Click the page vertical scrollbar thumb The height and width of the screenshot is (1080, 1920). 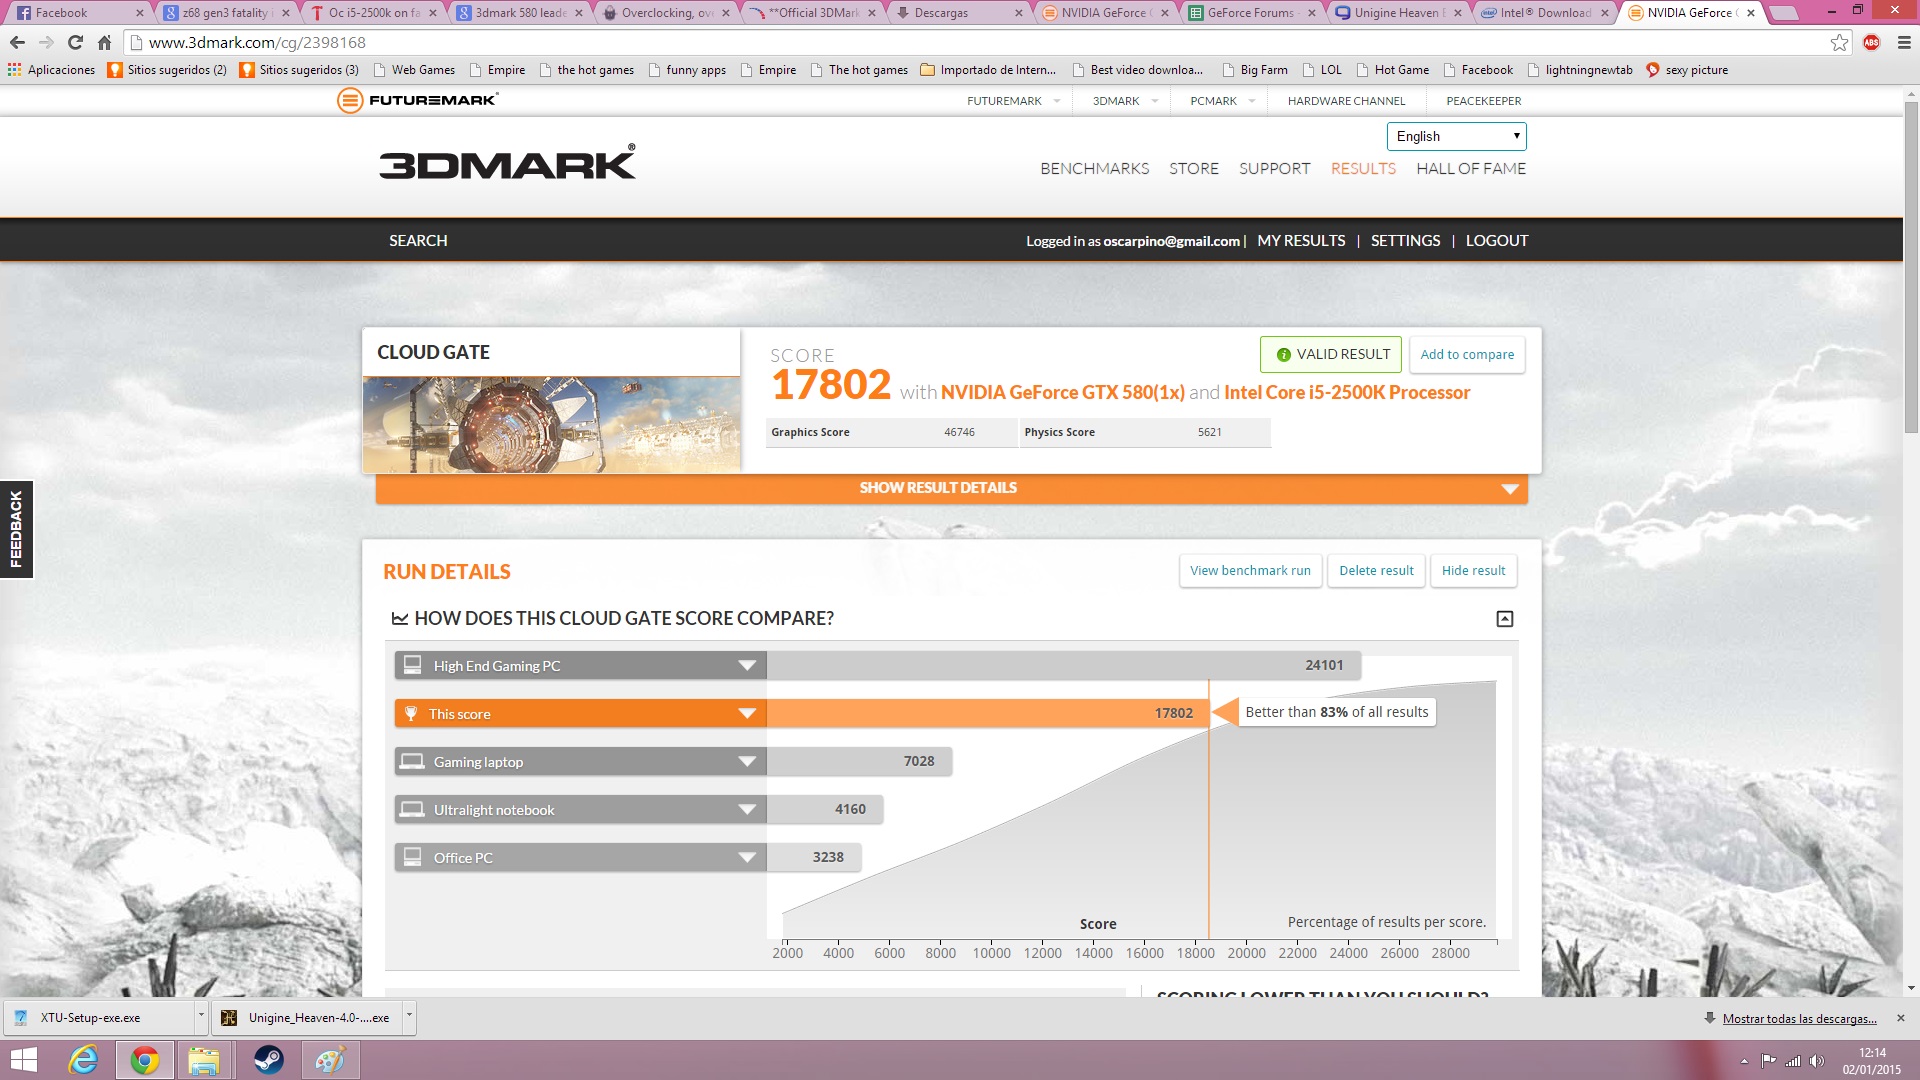(1910, 268)
